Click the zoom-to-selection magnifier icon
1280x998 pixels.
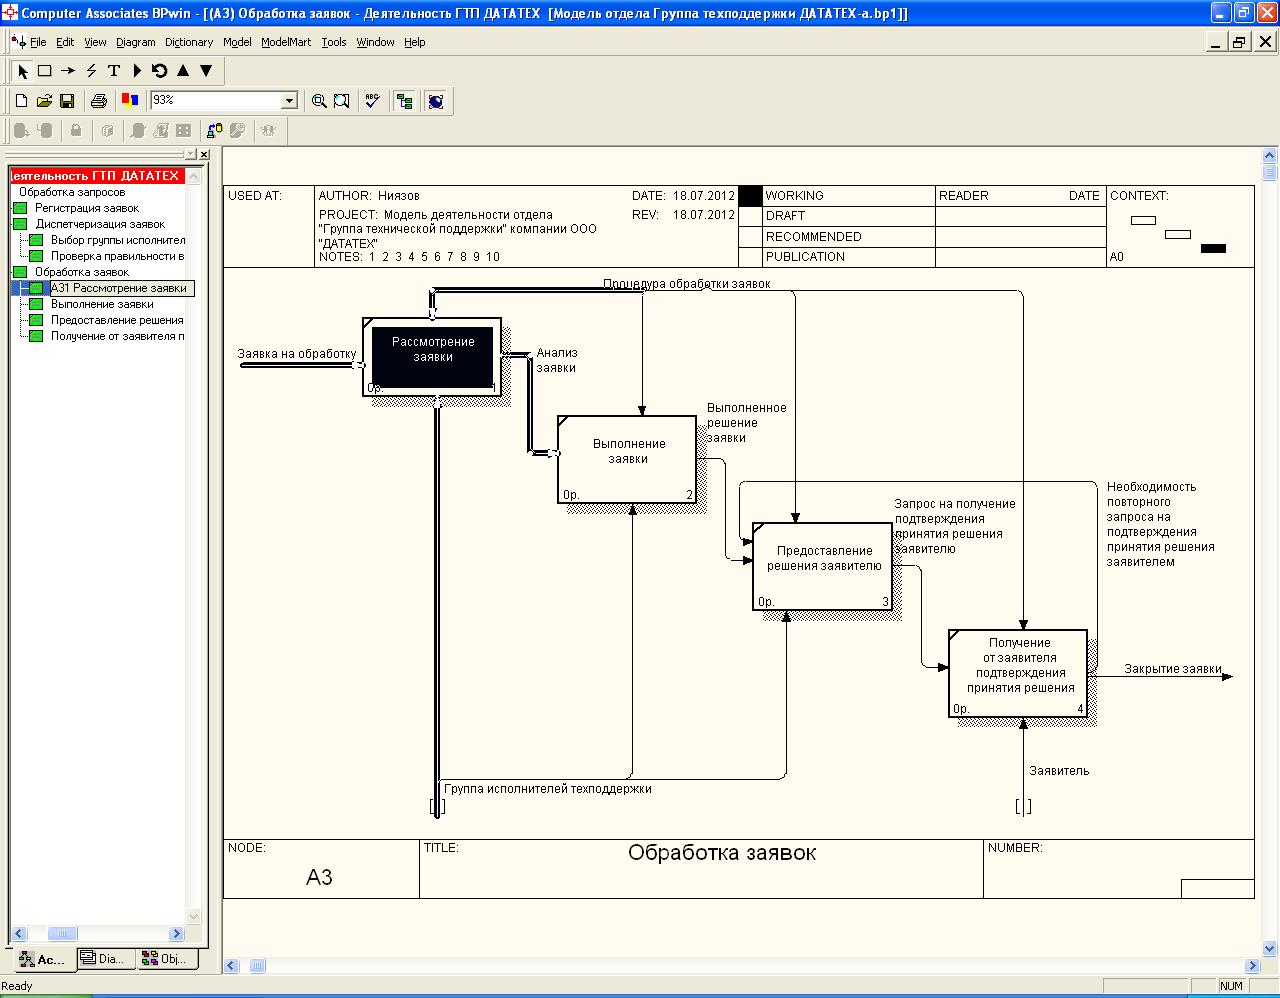[342, 101]
